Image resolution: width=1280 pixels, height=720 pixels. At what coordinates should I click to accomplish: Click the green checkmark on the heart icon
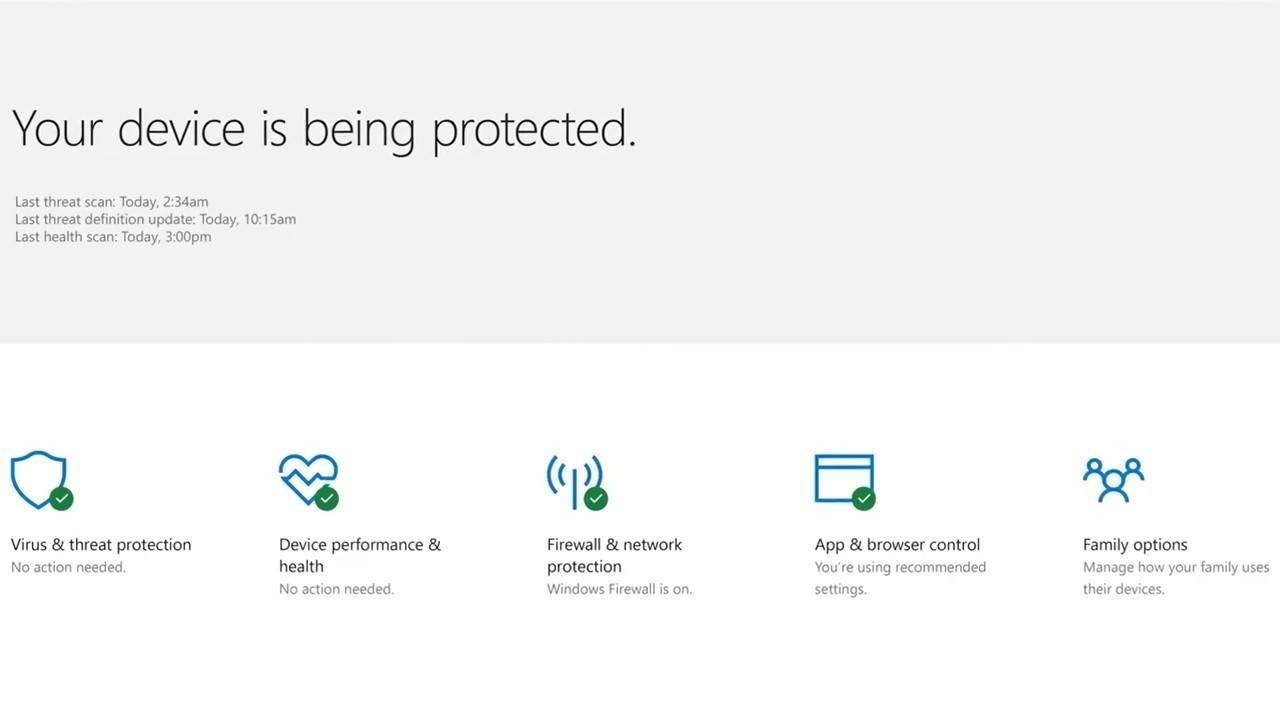327,498
